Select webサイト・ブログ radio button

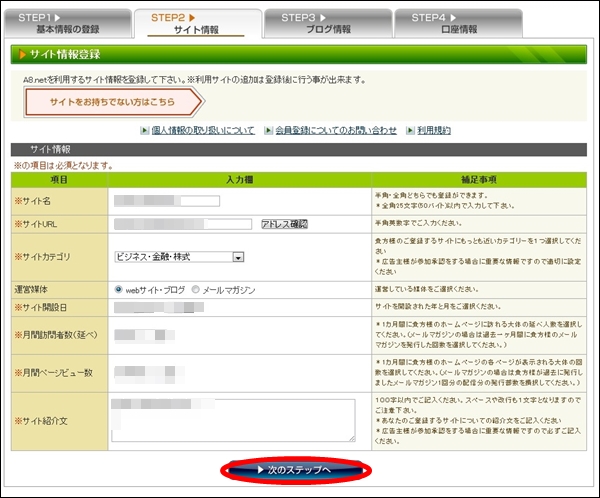(x=119, y=289)
